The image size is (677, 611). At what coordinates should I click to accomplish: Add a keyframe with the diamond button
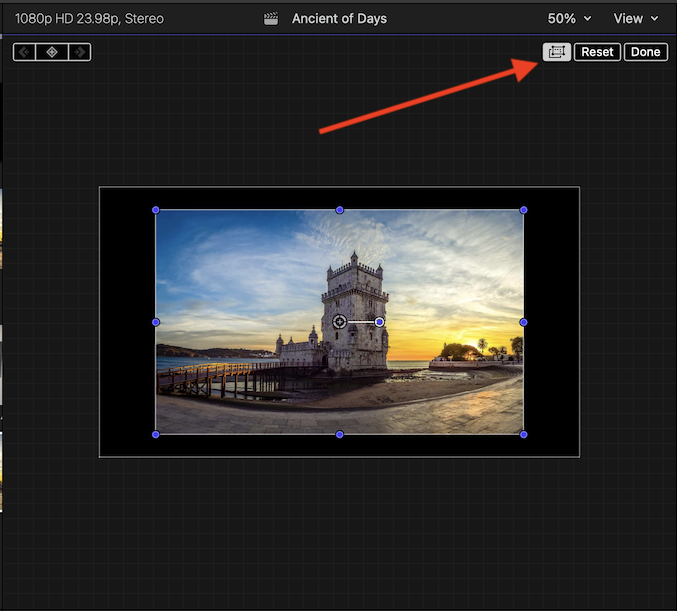[x=52, y=52]
